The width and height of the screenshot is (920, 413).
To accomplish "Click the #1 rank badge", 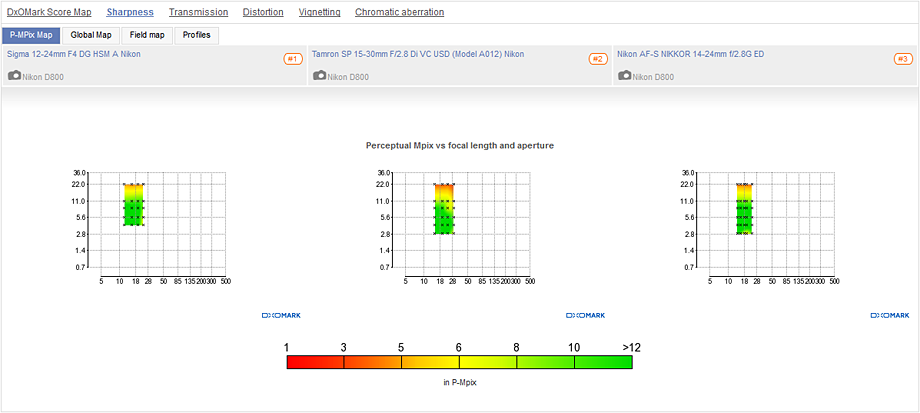I will coord(293,59).
